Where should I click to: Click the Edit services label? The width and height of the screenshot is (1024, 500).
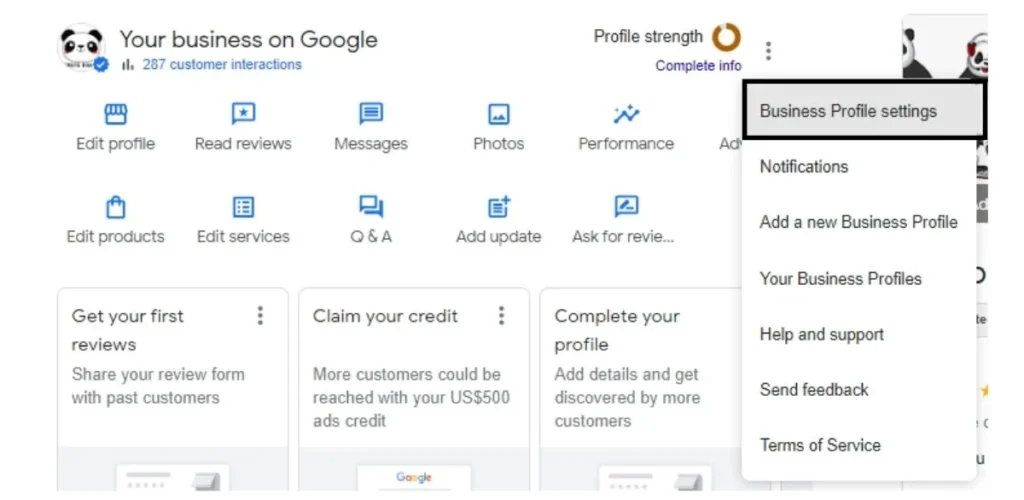pyautogui.click(x=243, y=236)
